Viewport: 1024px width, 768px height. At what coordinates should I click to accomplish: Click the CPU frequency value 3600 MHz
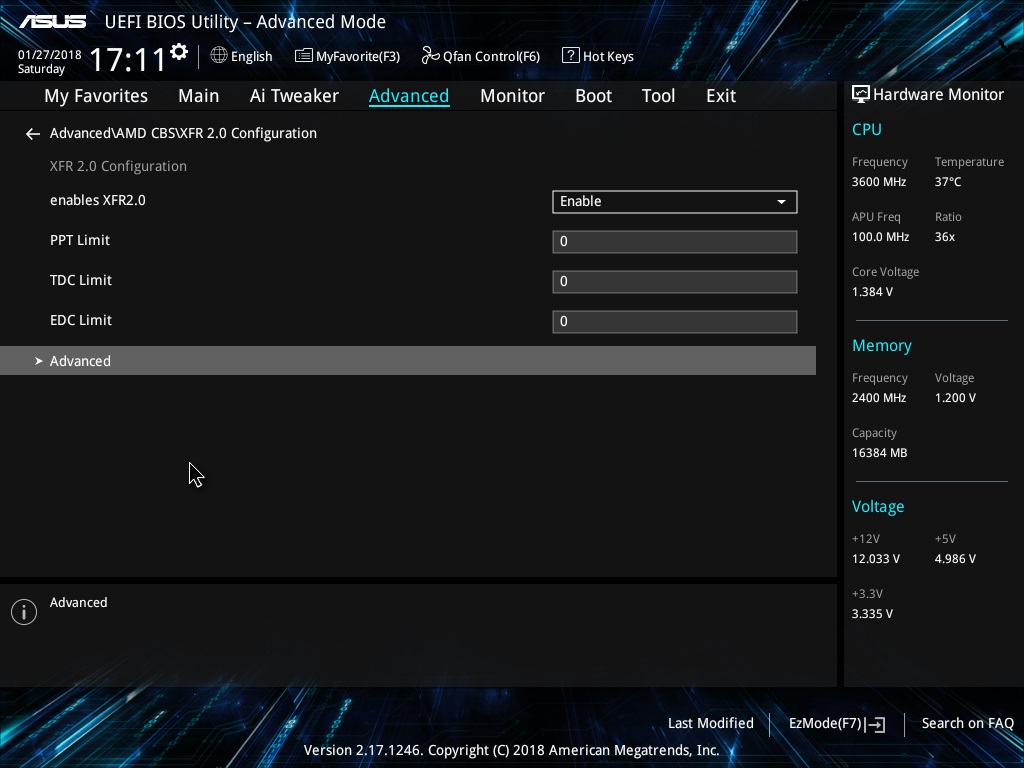pos(879,182)
